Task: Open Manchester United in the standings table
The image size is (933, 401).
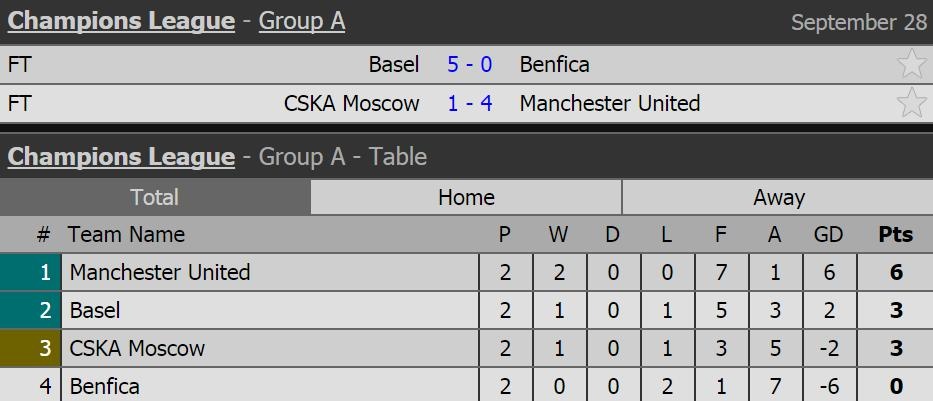Action: click(x=160, y=272)
